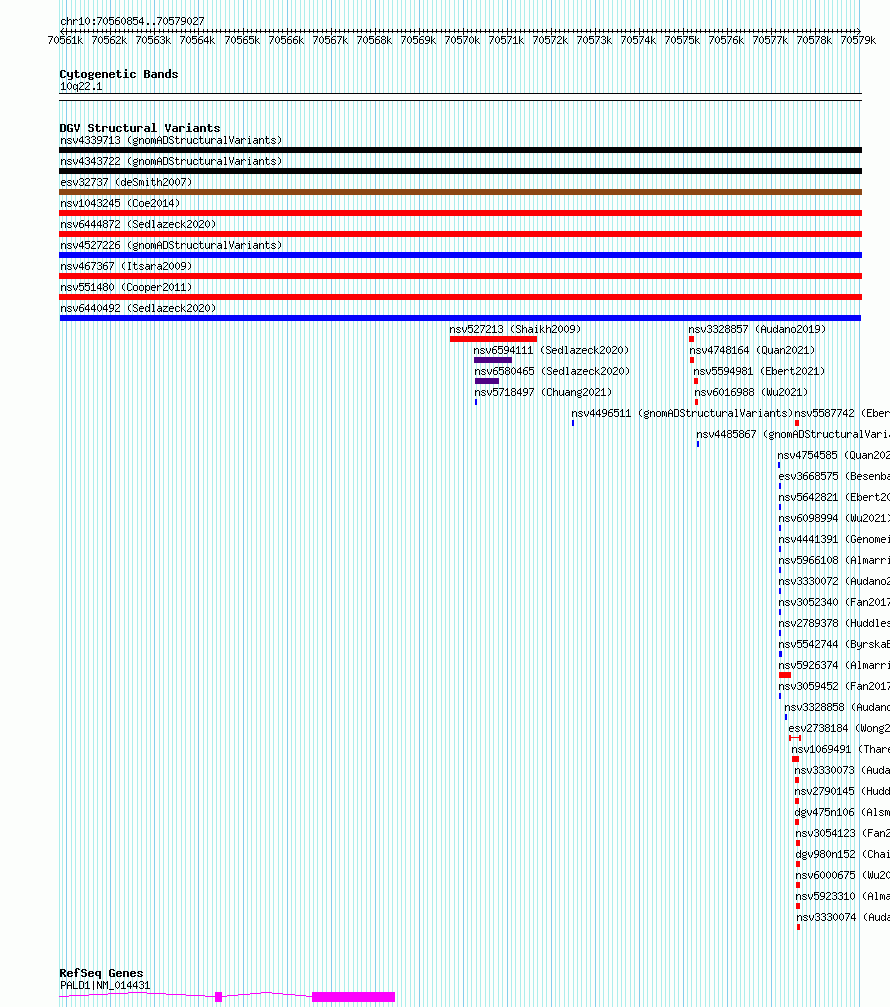This screenshot has width=890, height=1007.
Task: Open nsv3054123 variant label
Action: (842, 833)
